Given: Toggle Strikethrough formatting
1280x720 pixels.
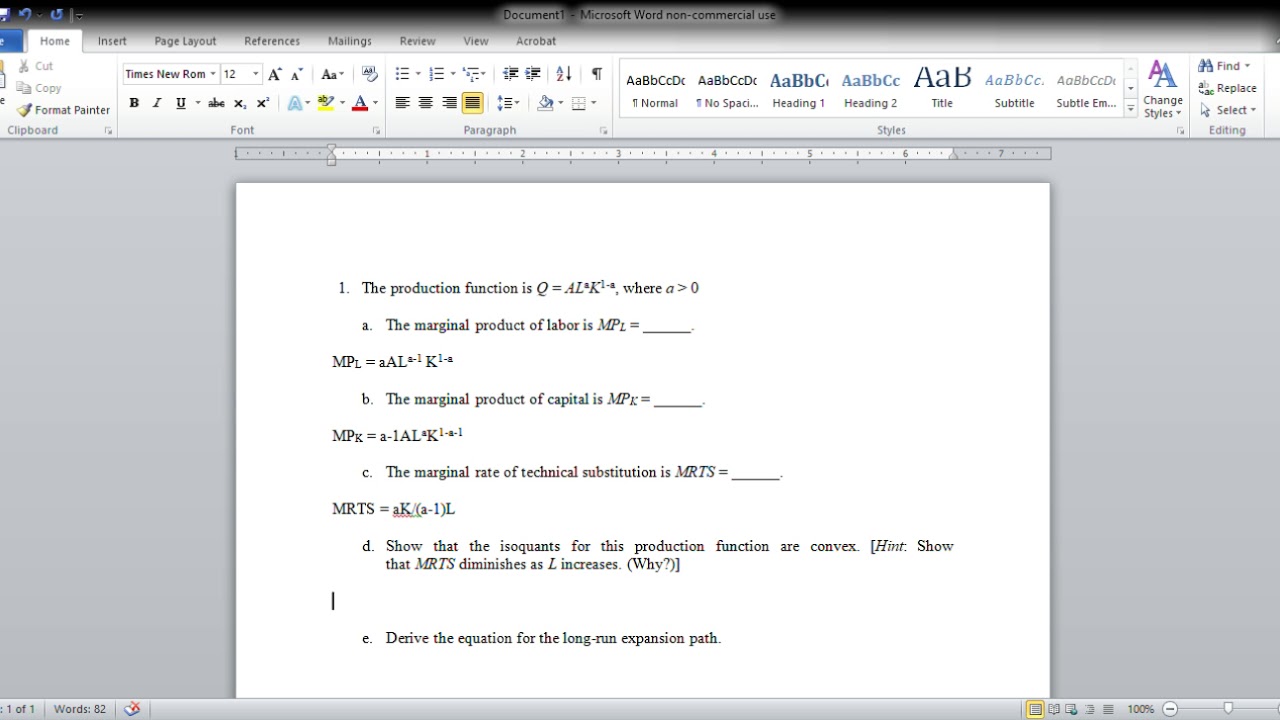Looking at the screenshot, I should pyautogui.click(x=216, y=103).
